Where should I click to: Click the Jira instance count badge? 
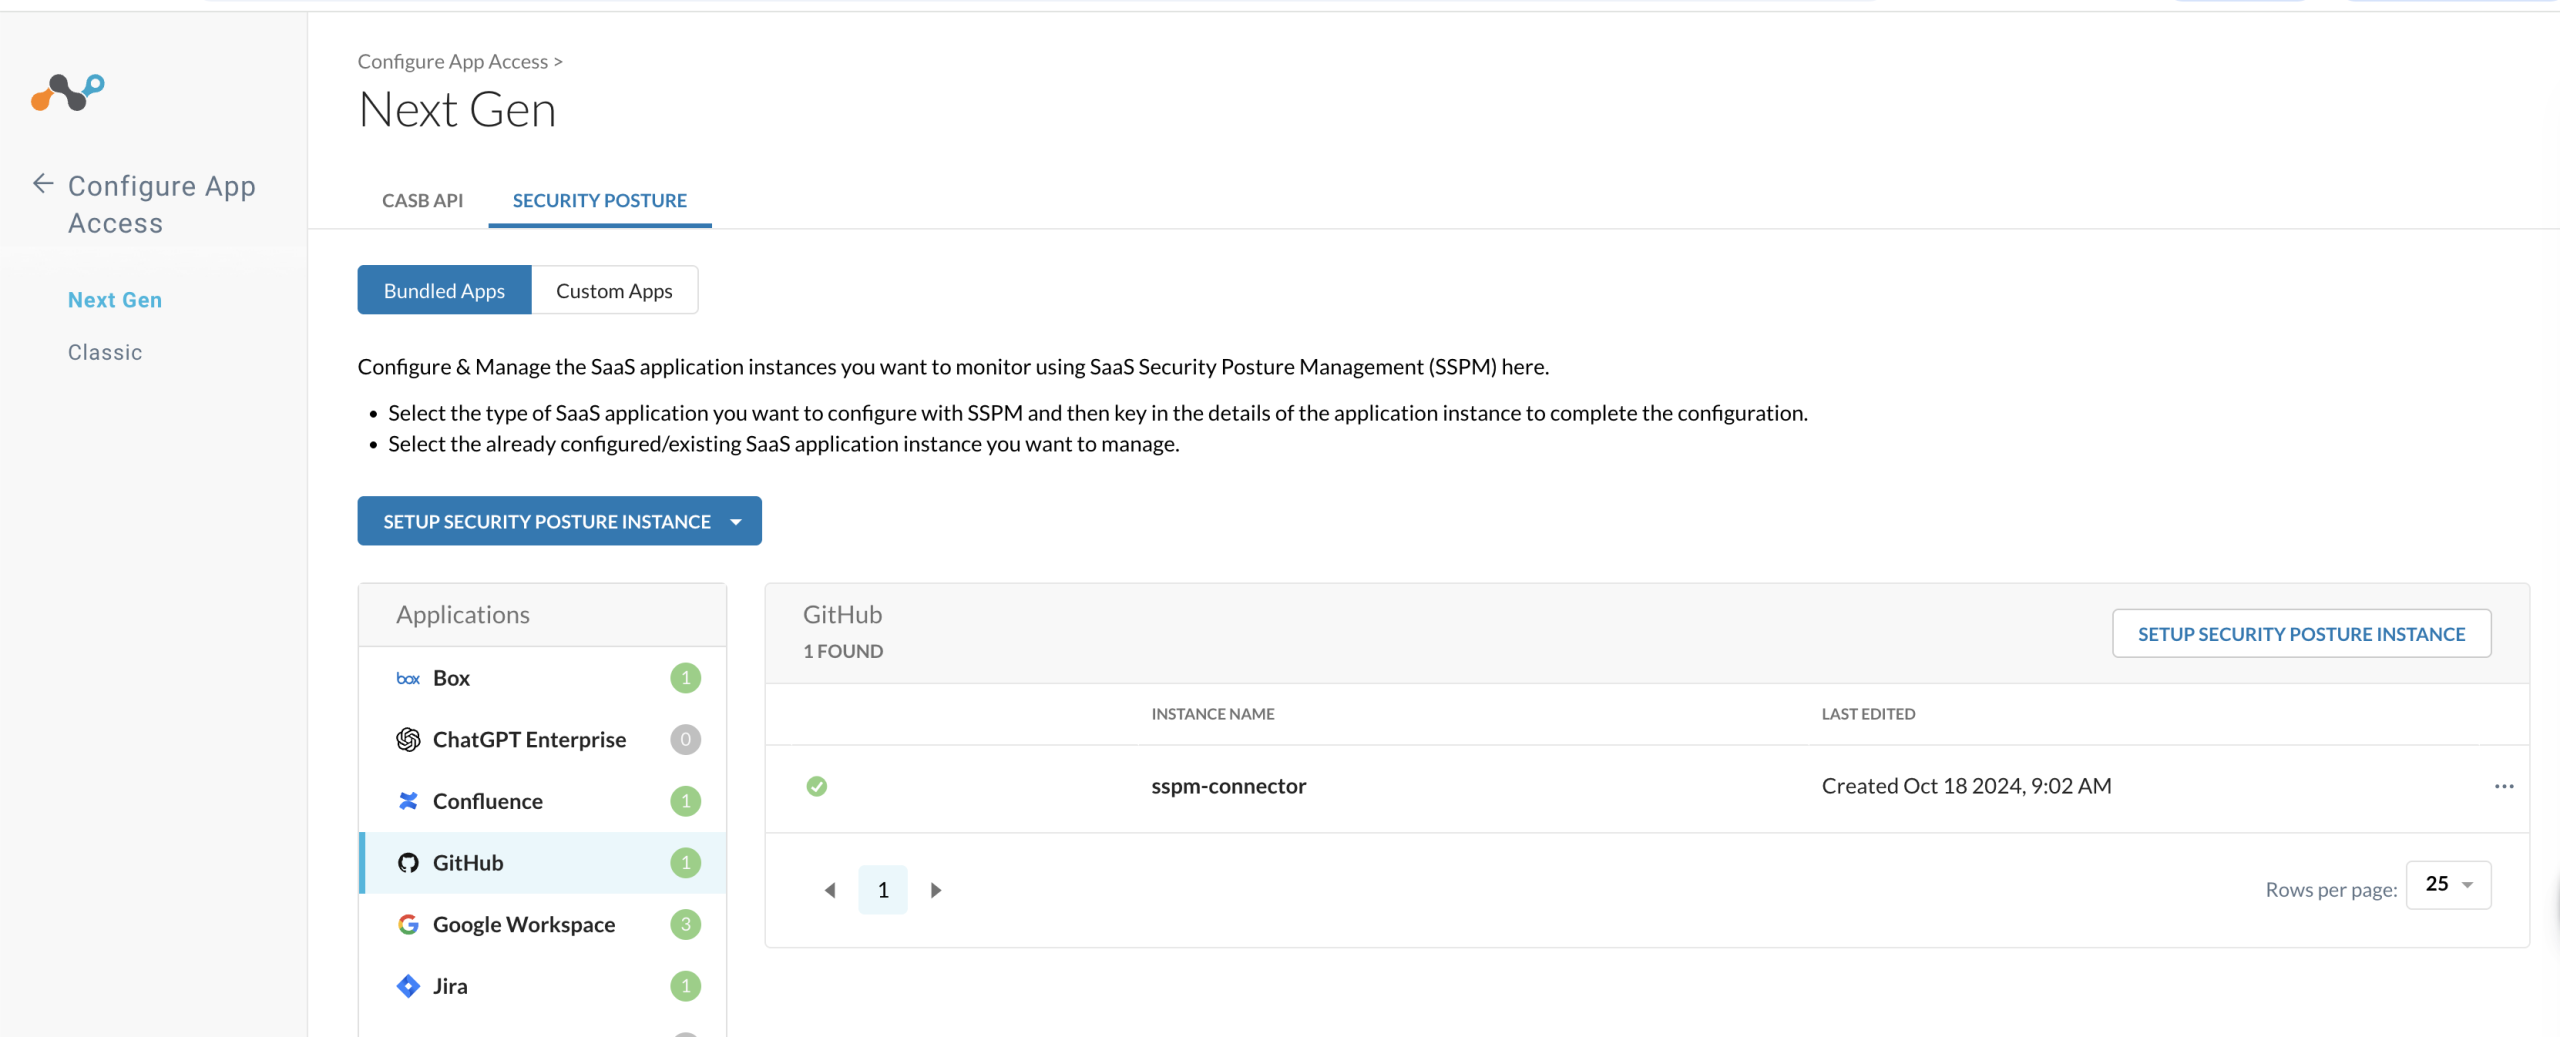click(686, 986)
